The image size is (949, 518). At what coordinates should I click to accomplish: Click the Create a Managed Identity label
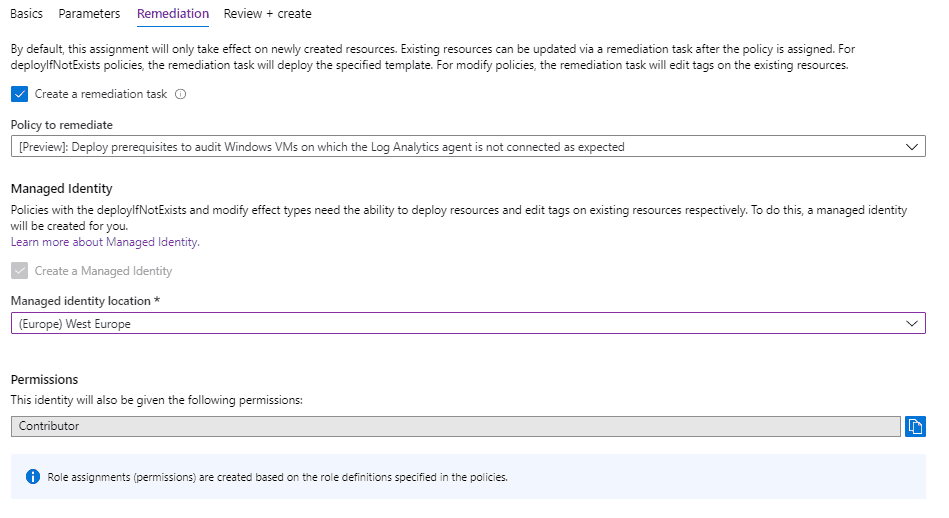pos(103,271)
